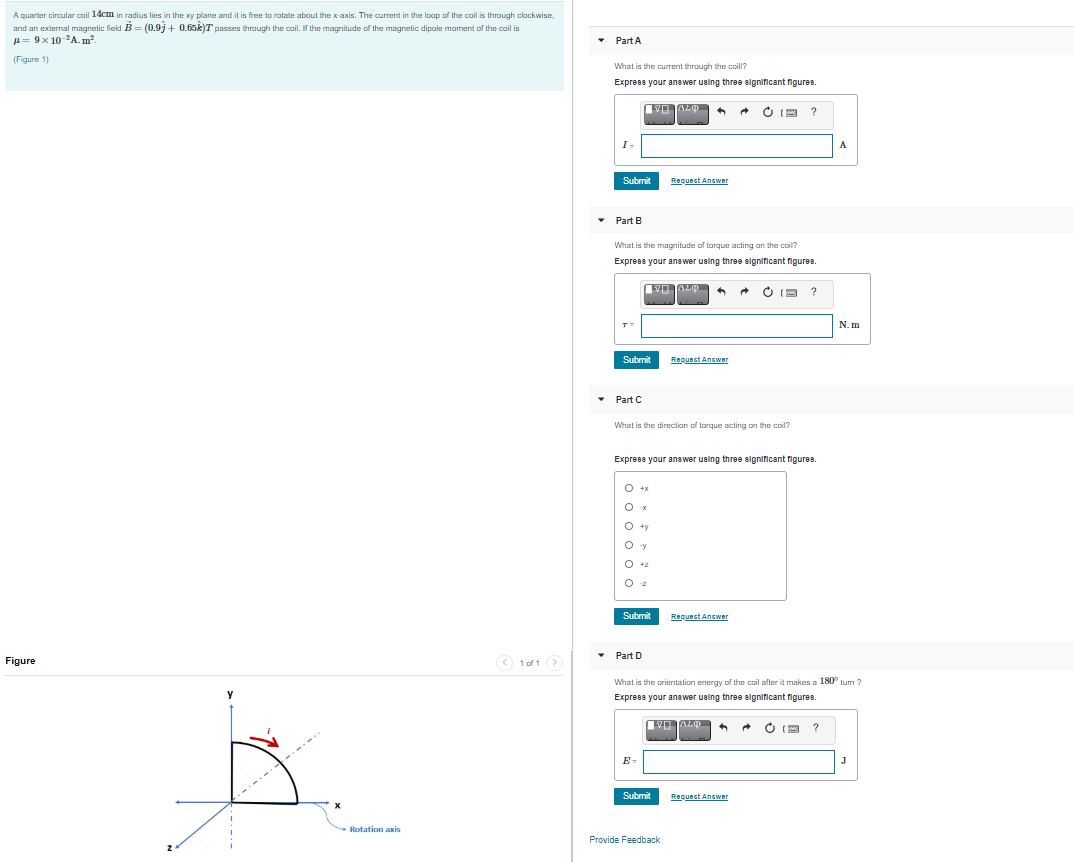This screenshot has height=862, width=1074.
Task: Click the '1 of 1' figure counter
Action: 529,663
